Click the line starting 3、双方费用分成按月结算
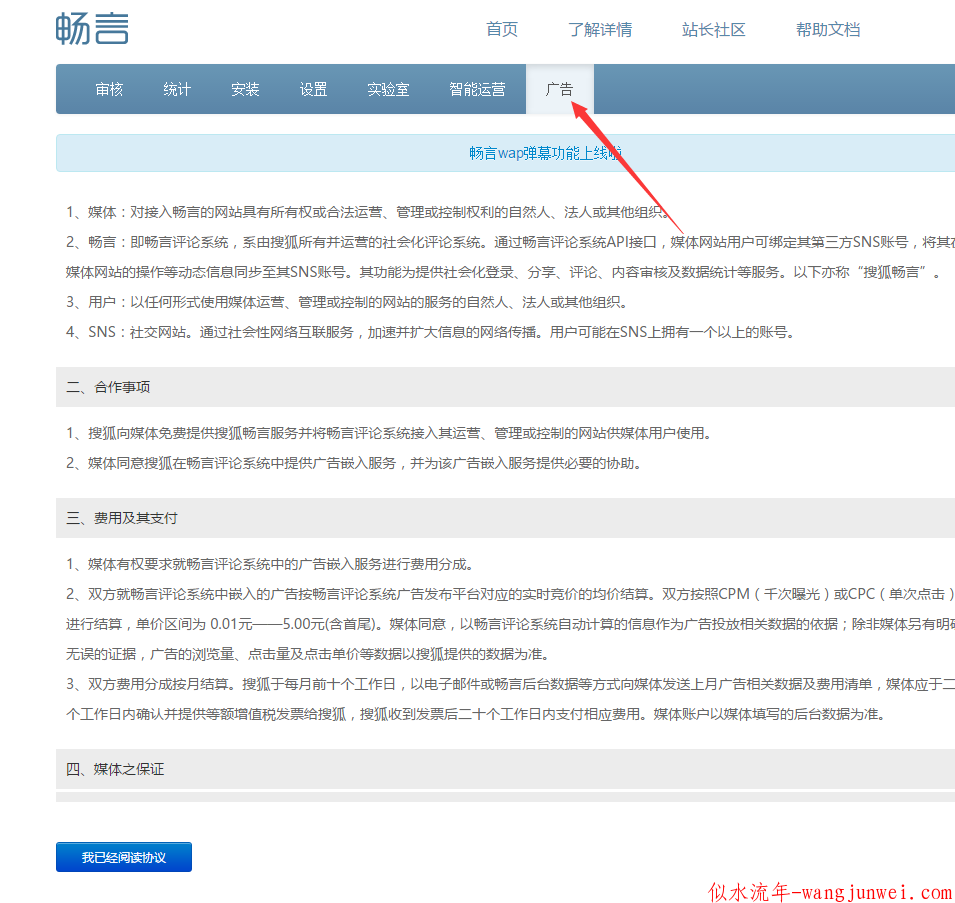 510,684
